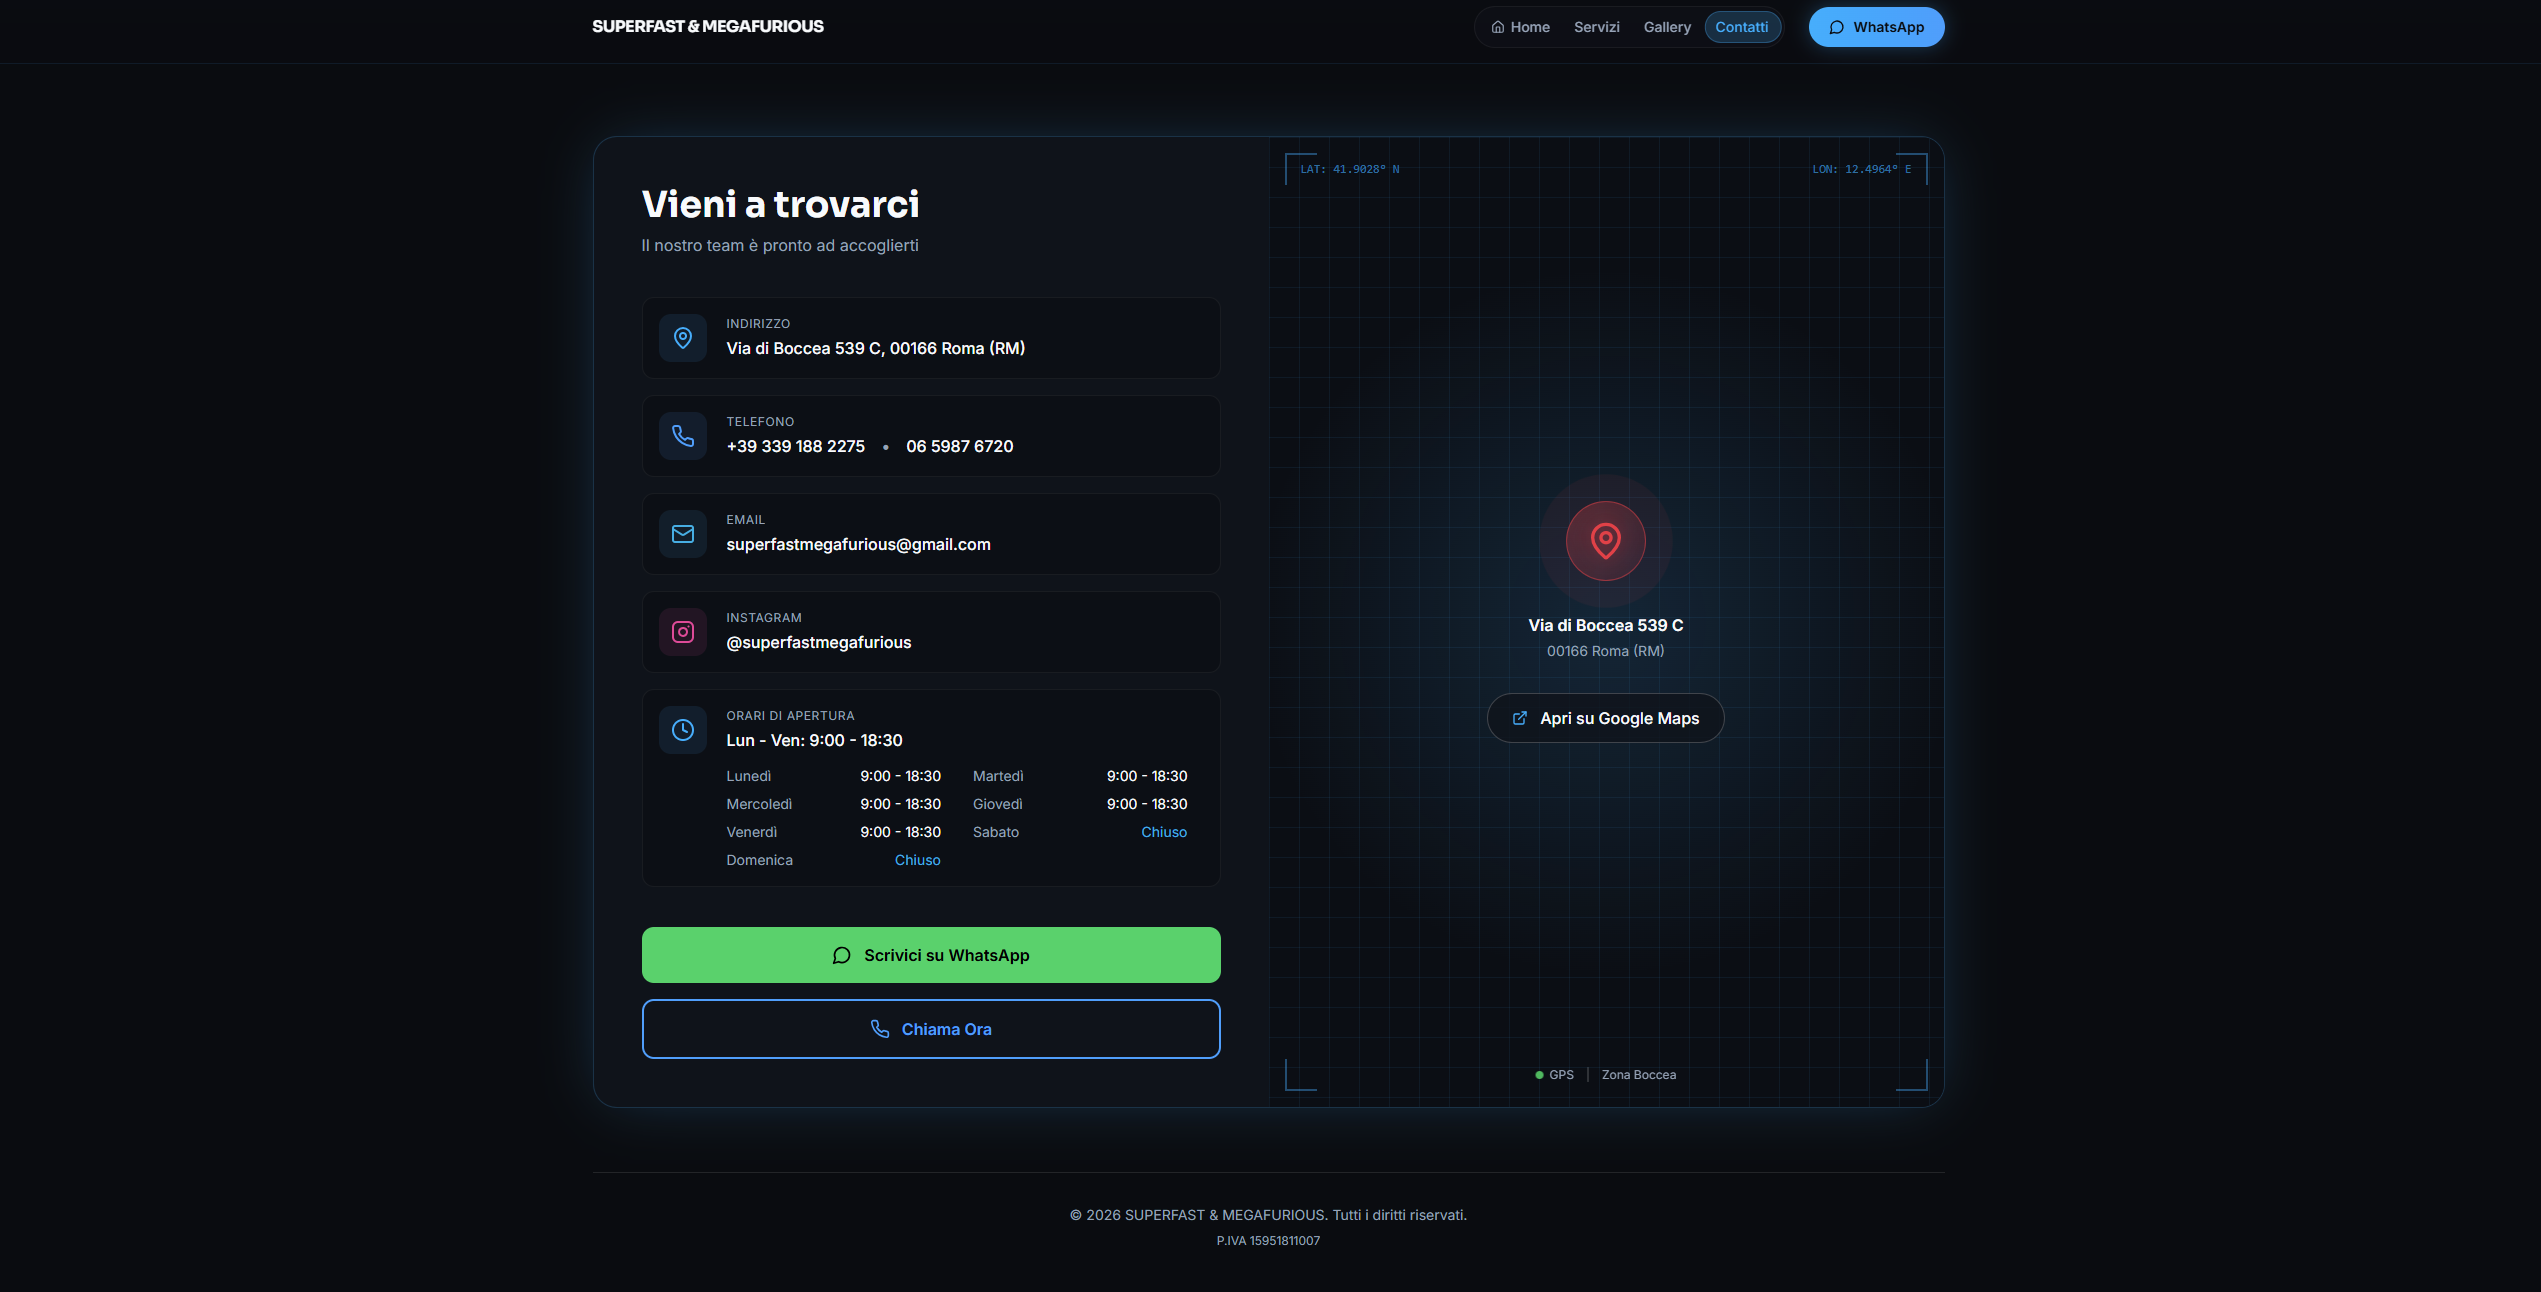Click the address location pin icon
This screenshot has height=1292, width=2541.
[683, 338]
